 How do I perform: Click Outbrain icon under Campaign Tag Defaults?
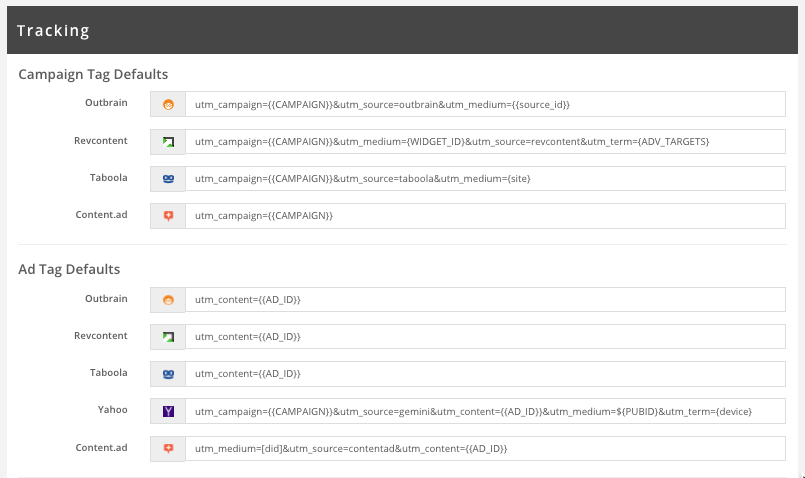pos(168,104)
